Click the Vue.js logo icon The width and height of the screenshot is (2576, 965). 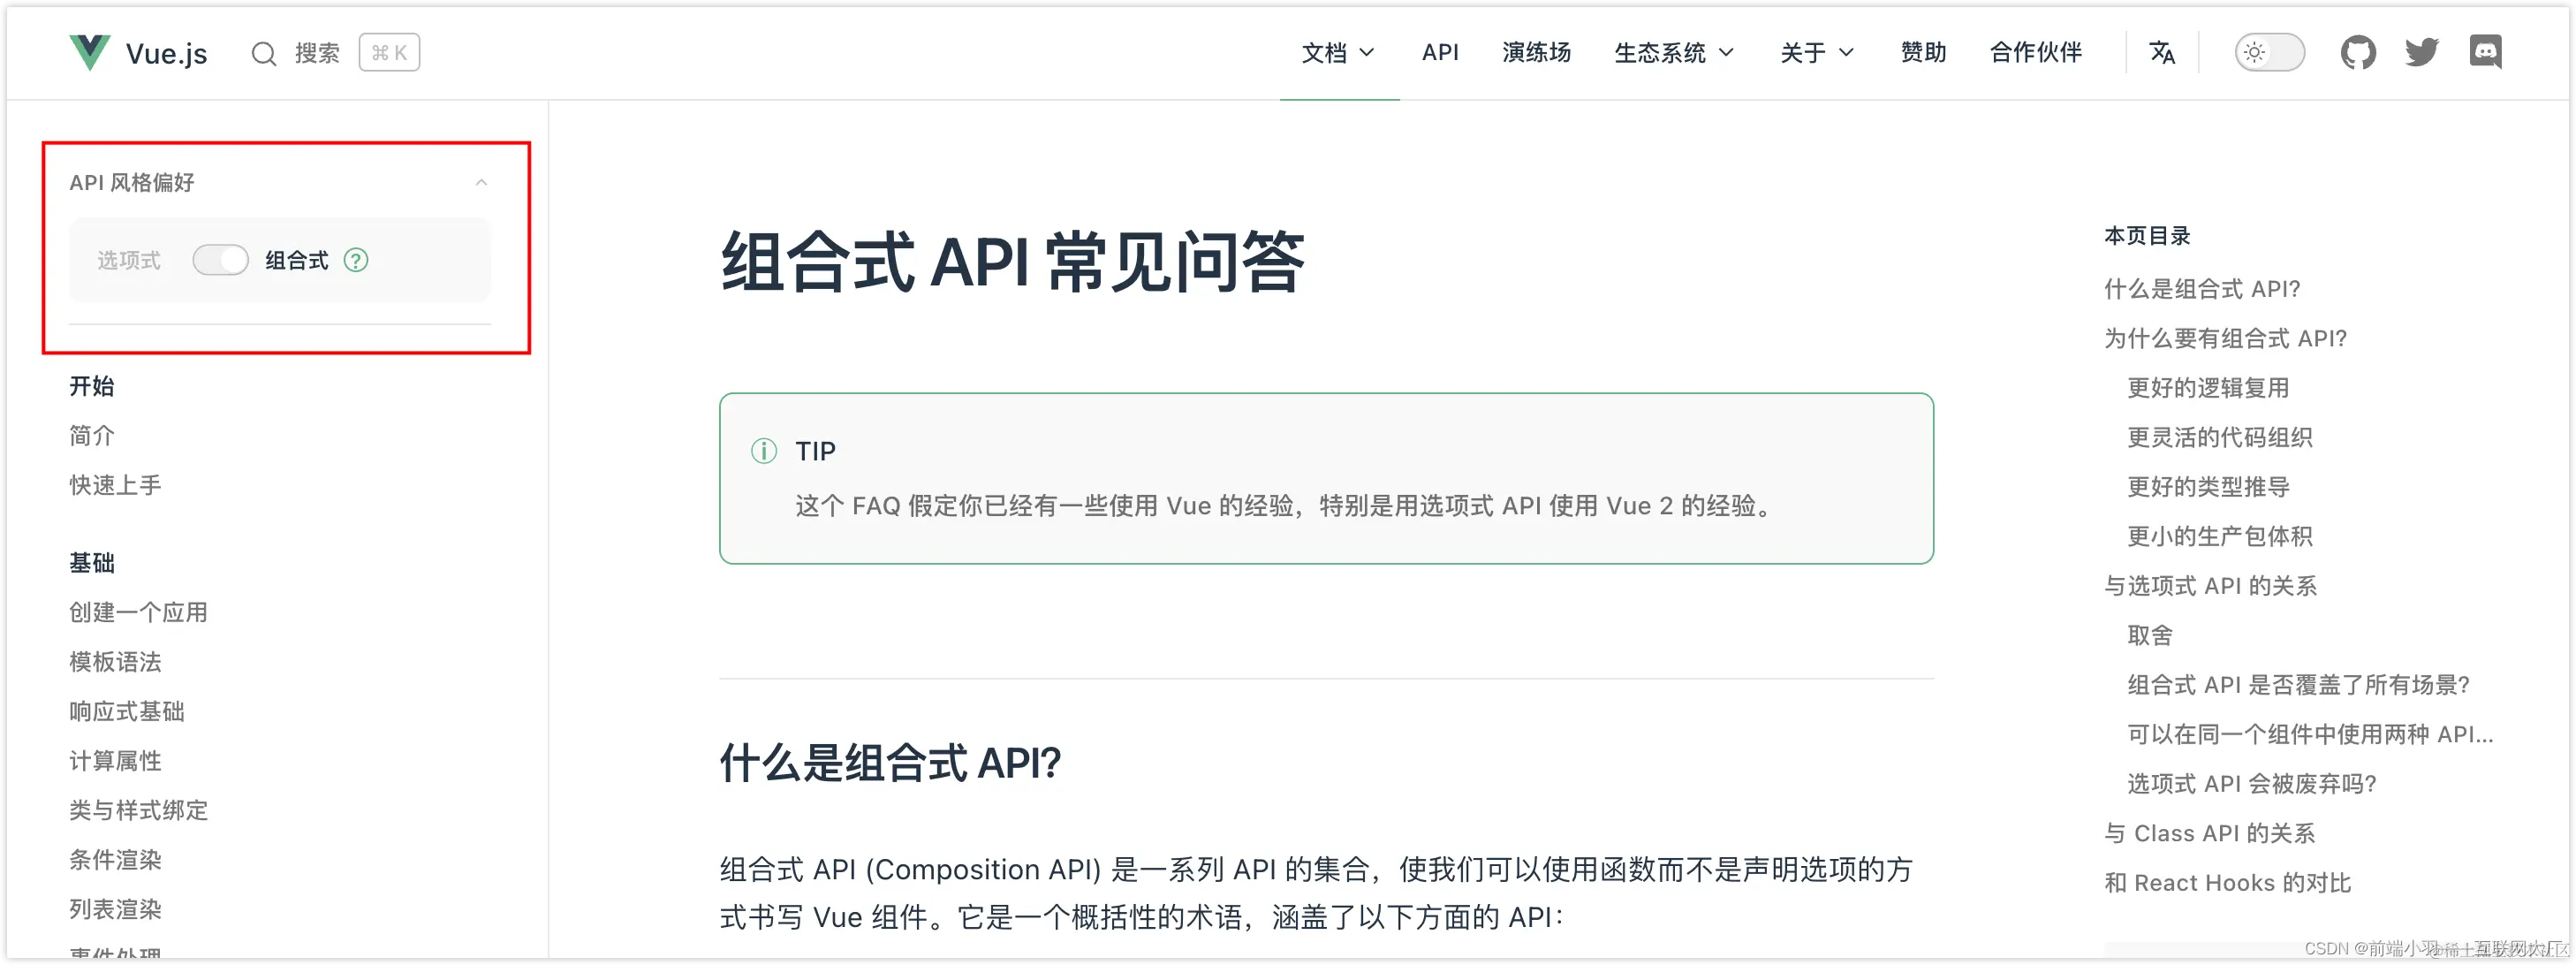point(90,52)
